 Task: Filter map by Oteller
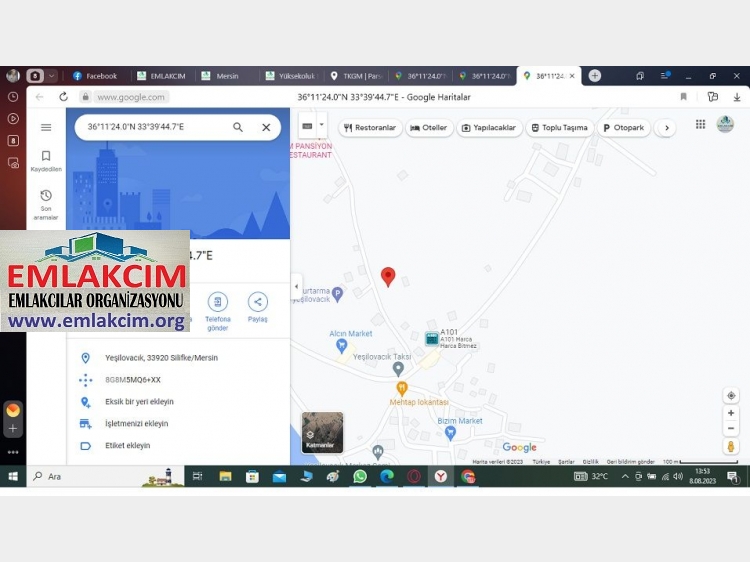(429, 128)
